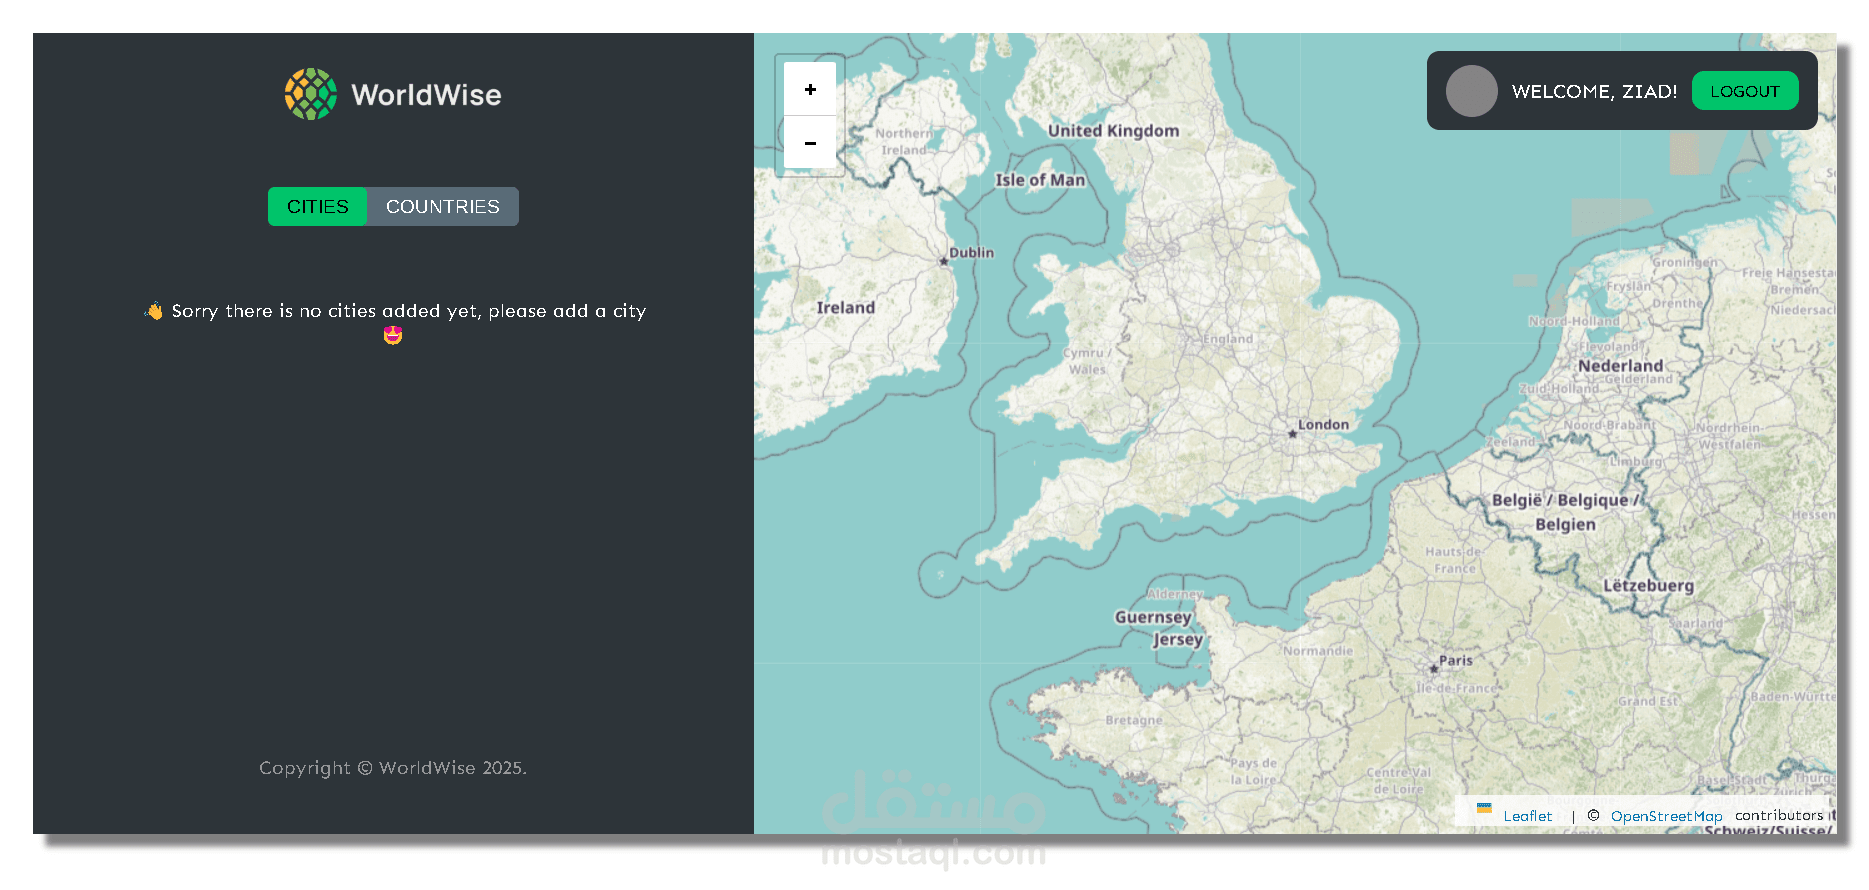Click the United Kingdom label on map

tap(1113, 131)
